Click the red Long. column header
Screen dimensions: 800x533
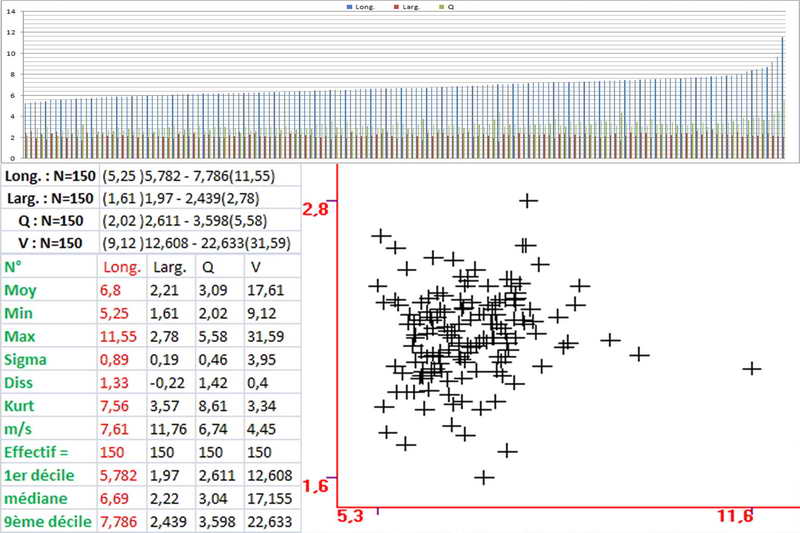(122, 266)
